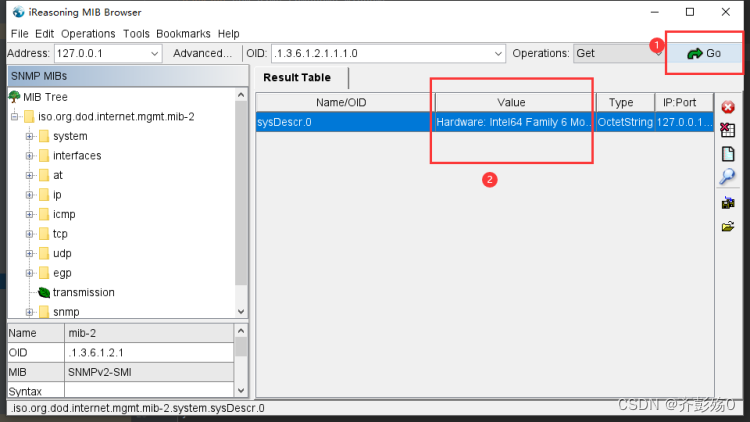Click the clear table icon
This screenshot has width=750, height=422.
point(728,130)
